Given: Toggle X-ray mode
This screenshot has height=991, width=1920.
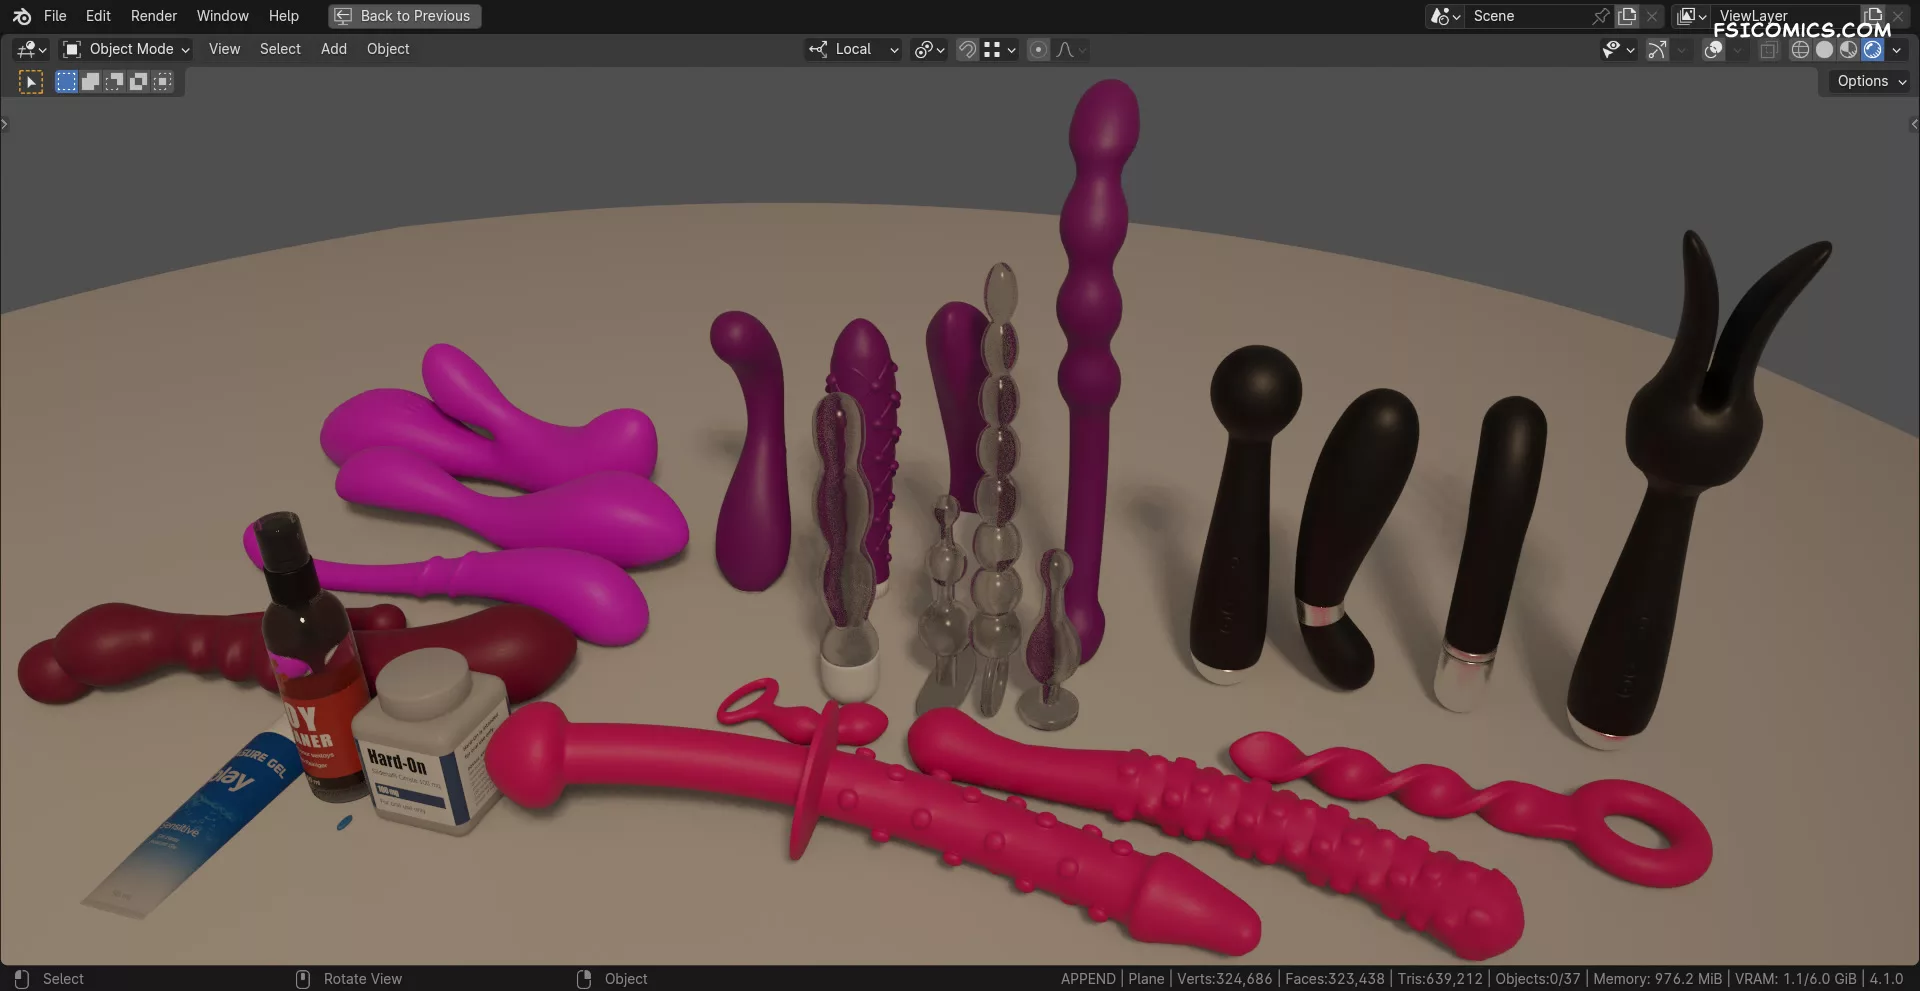Looking at the screenshot, I should (x=1769, y=49).
